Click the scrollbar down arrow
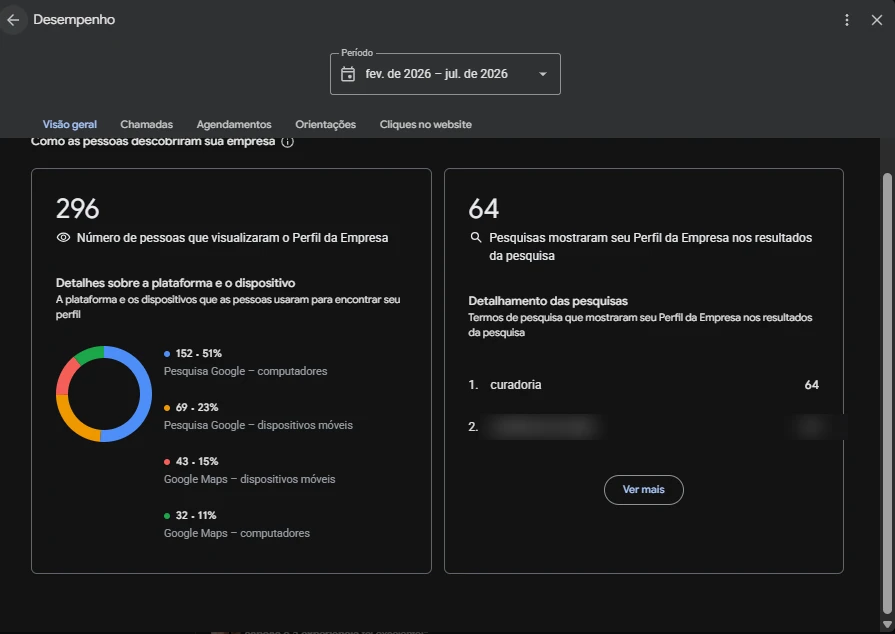 click(886, 624)
